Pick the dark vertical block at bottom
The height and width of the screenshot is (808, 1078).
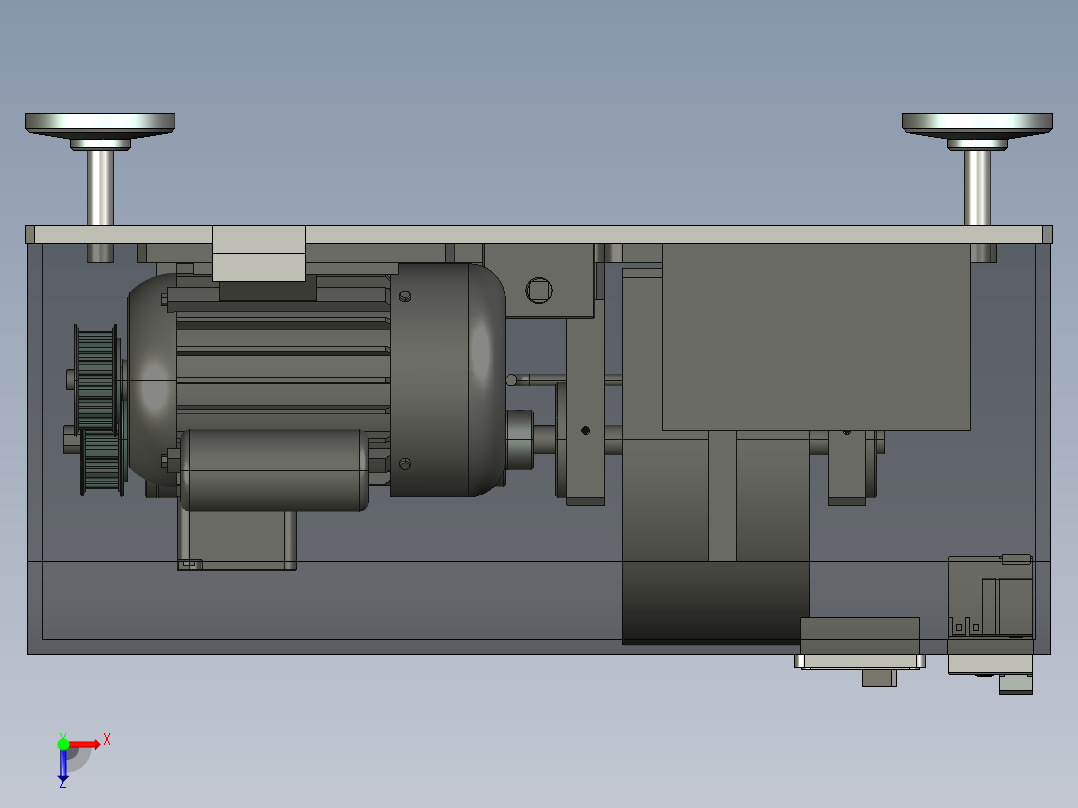pos(715,603)
